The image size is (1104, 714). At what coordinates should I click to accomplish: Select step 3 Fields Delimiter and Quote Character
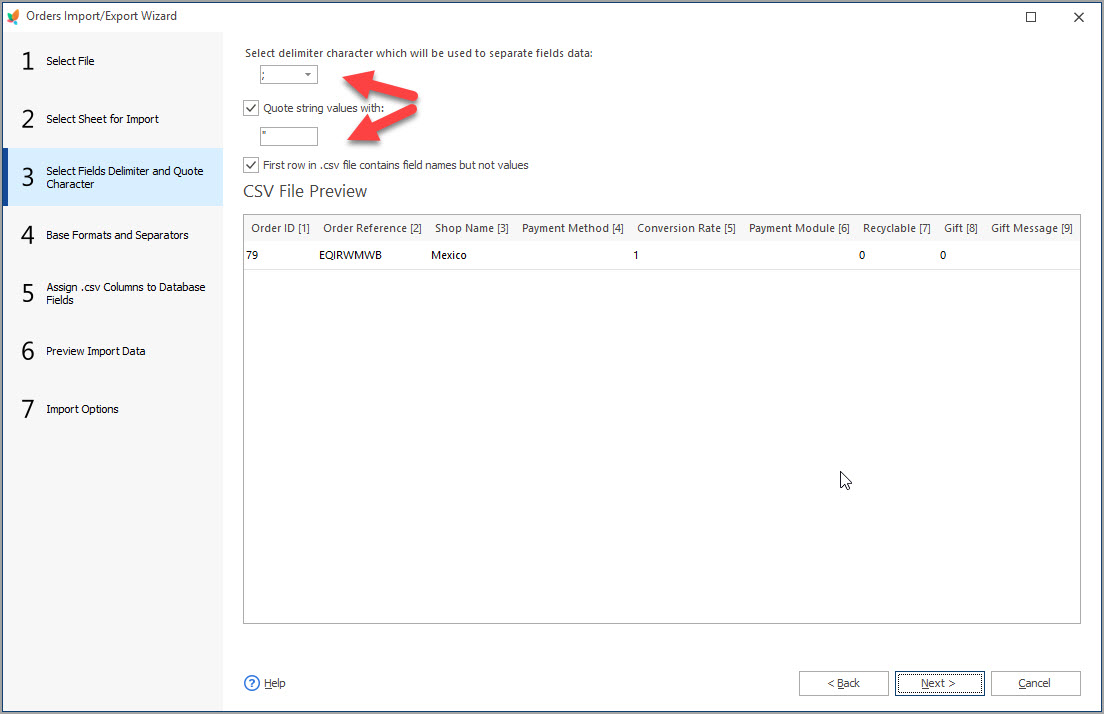pos(113,177)
